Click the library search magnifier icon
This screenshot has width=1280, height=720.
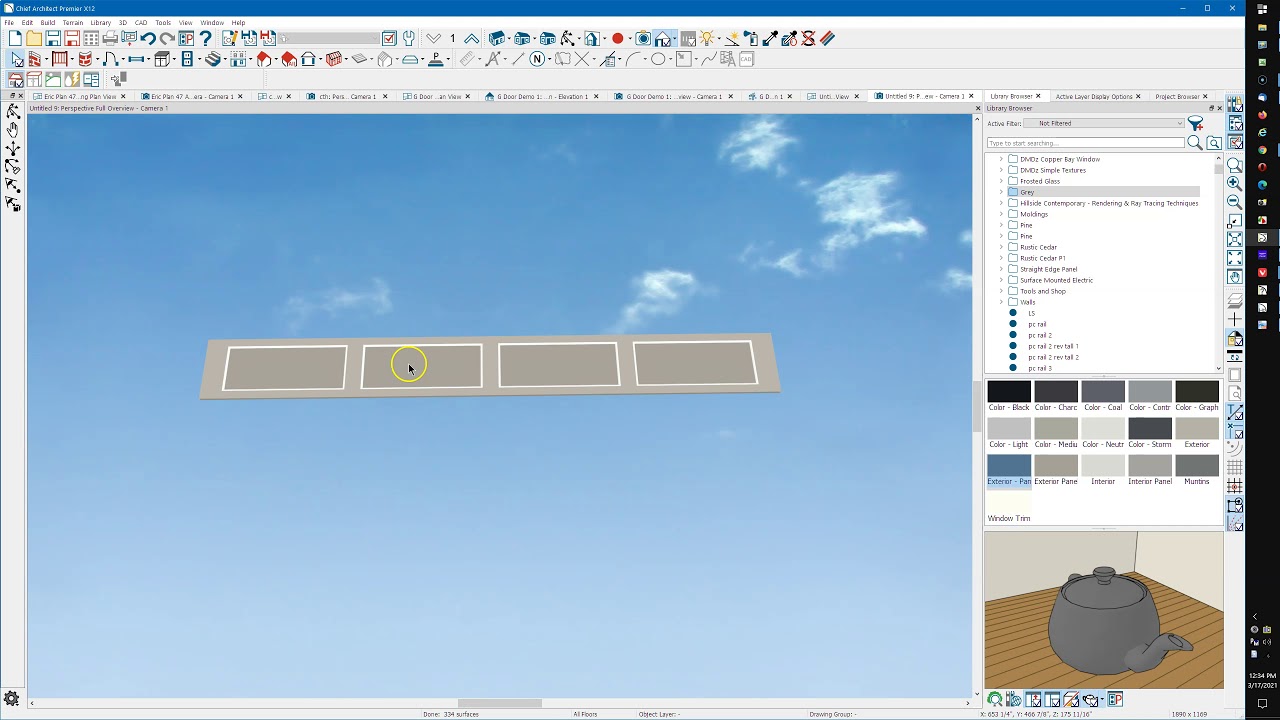click(x=1195, y=143)
